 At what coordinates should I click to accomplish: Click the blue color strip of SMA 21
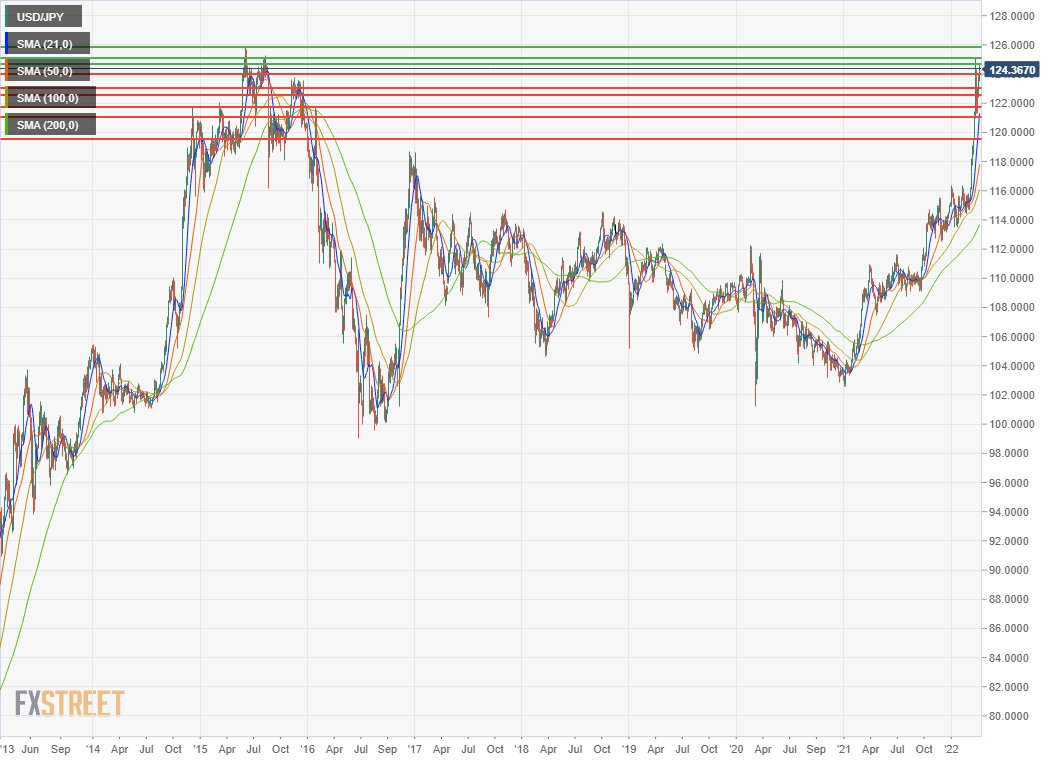point(7,44)
